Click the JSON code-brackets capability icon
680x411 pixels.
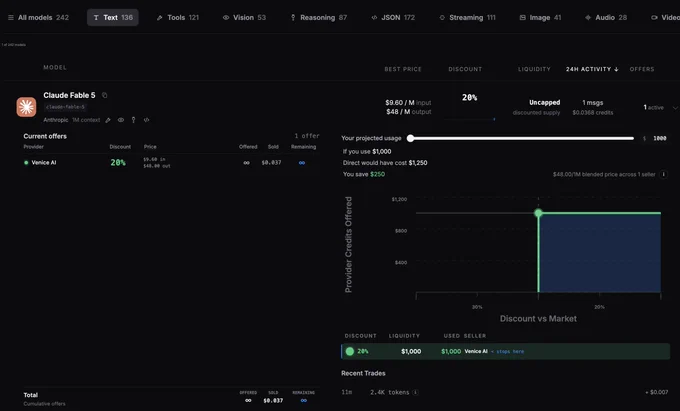coord(147,120)
